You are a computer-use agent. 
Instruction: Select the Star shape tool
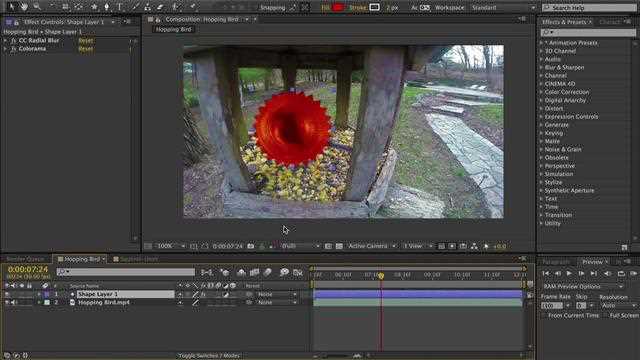point(94,7)
